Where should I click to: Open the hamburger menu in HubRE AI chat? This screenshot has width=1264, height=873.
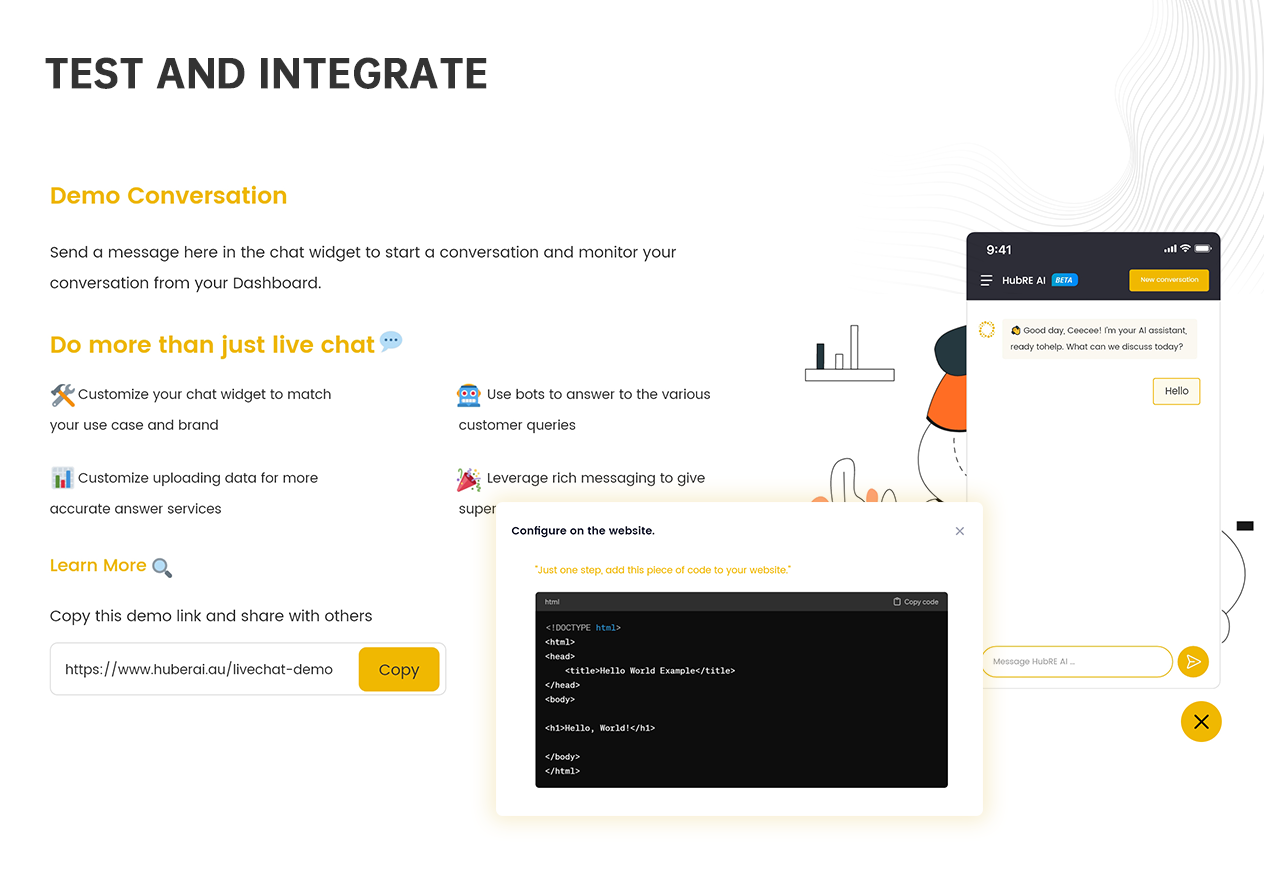[x=986, y=281]
